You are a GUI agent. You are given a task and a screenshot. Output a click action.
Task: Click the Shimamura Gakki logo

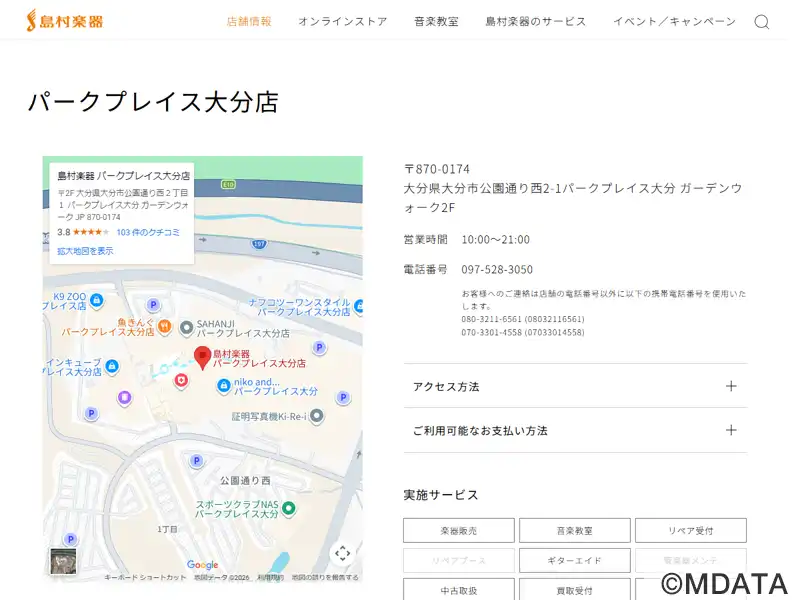pyautogui.click(x=64, y=20)
